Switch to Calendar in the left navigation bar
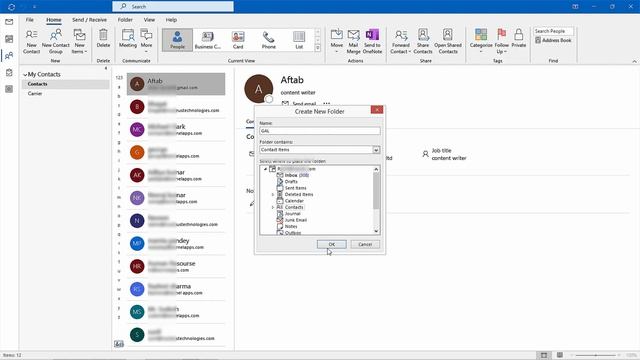This screenshot has height=360, width=640. pyautogui.click(x=9, y=39)
